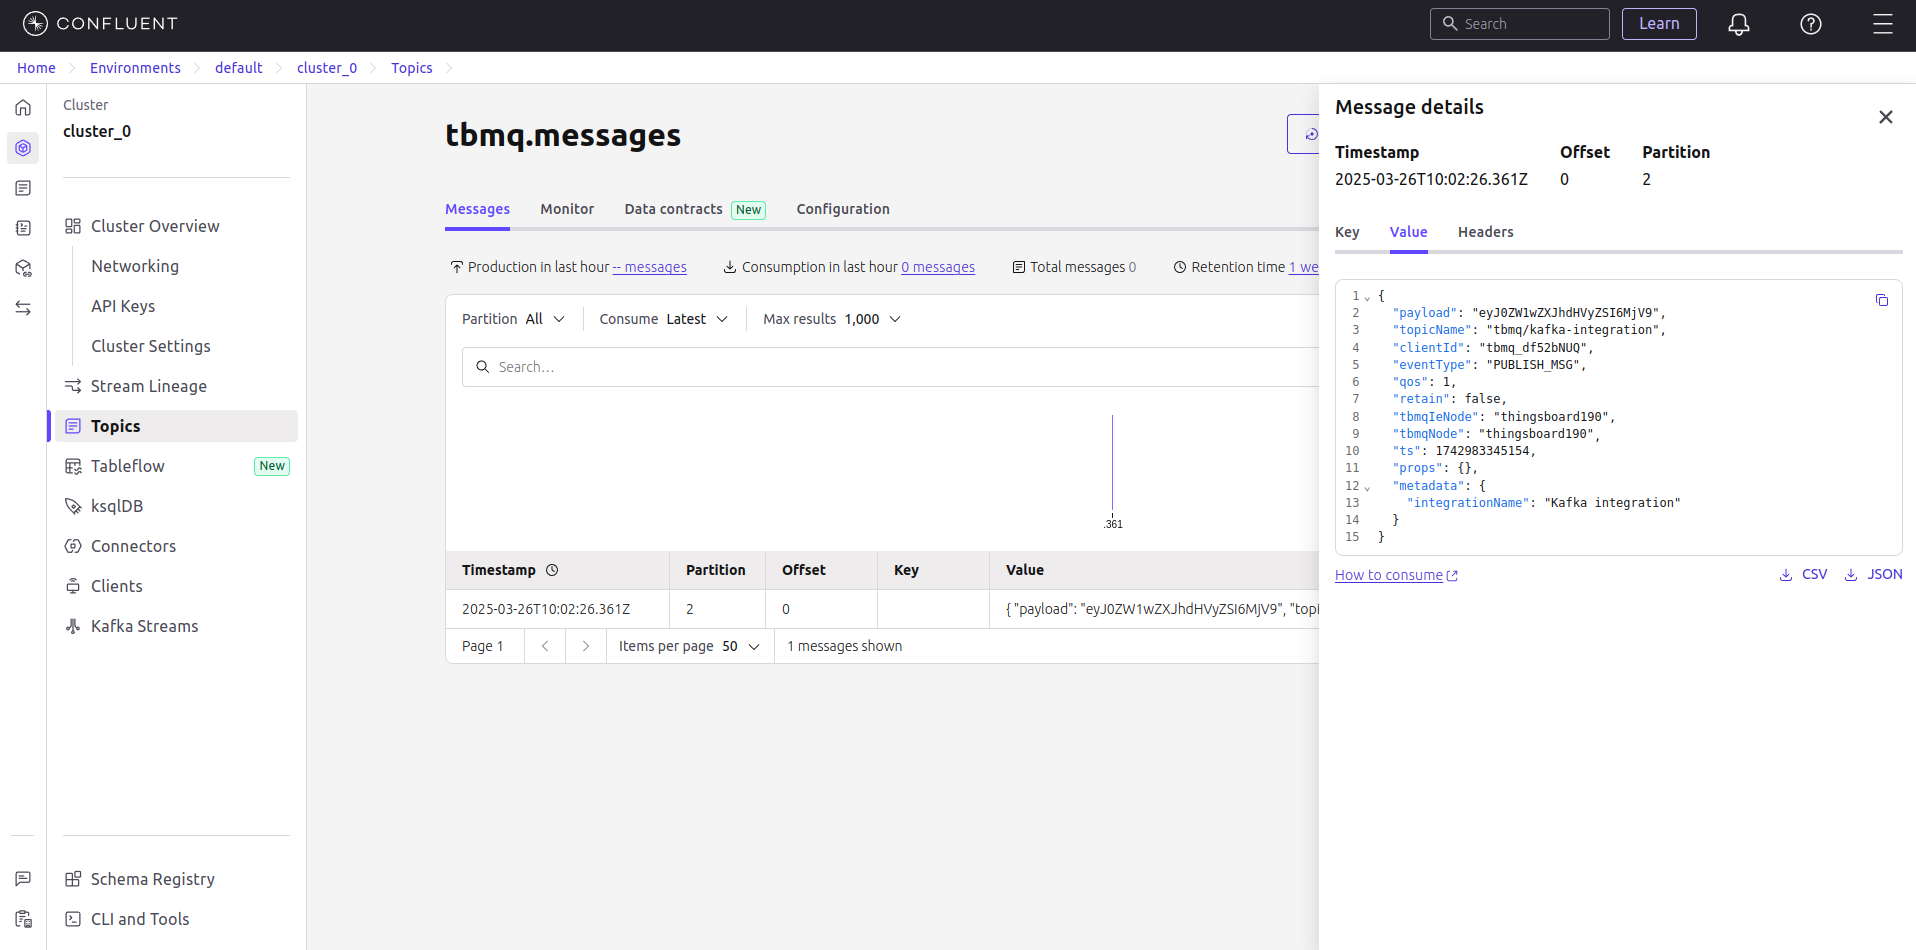Select the Headers tab in Message details
1916x950 pixels.
(1485, 232)
